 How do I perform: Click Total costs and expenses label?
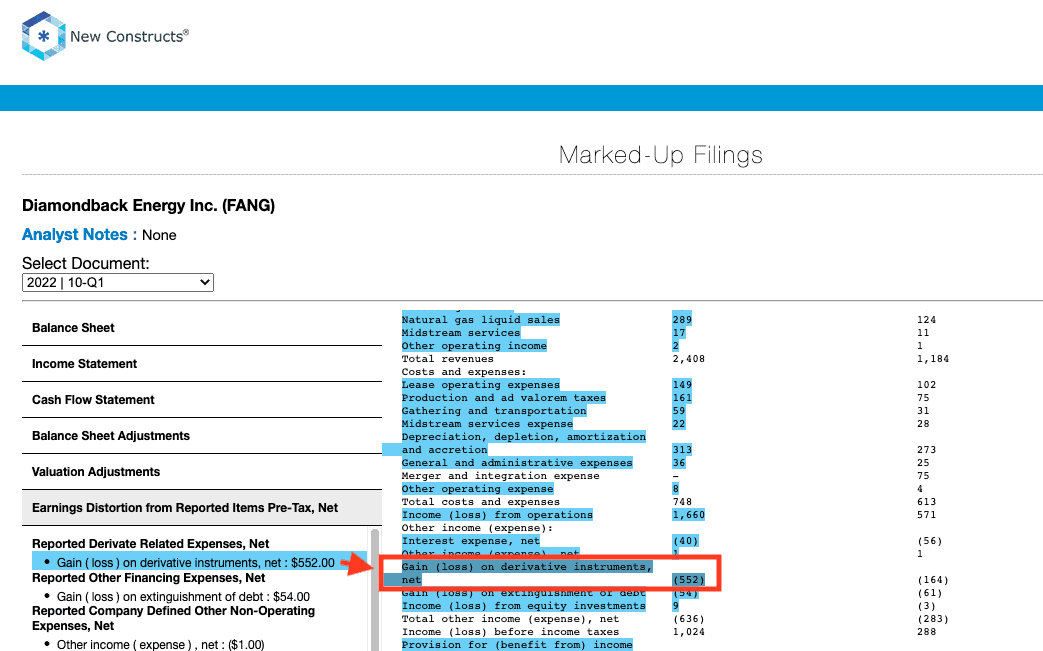click(480, 502)
